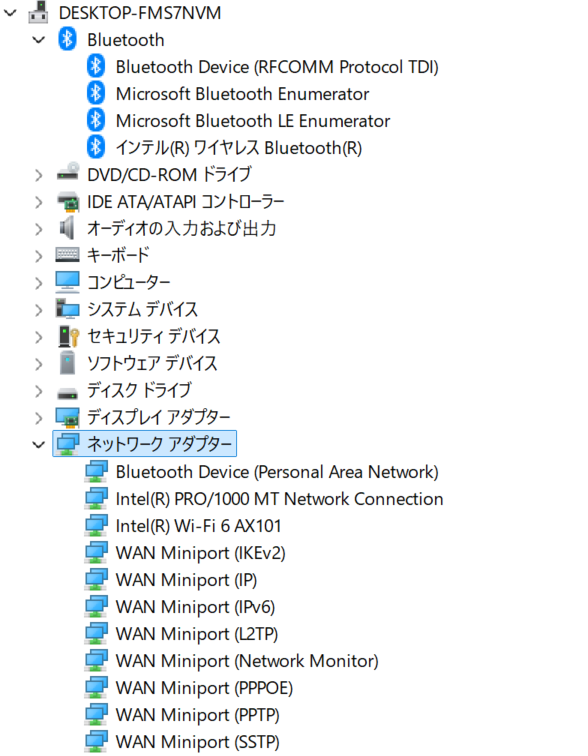Expand the DVD/CD-ROM ドライブ category

coord(39,175)
